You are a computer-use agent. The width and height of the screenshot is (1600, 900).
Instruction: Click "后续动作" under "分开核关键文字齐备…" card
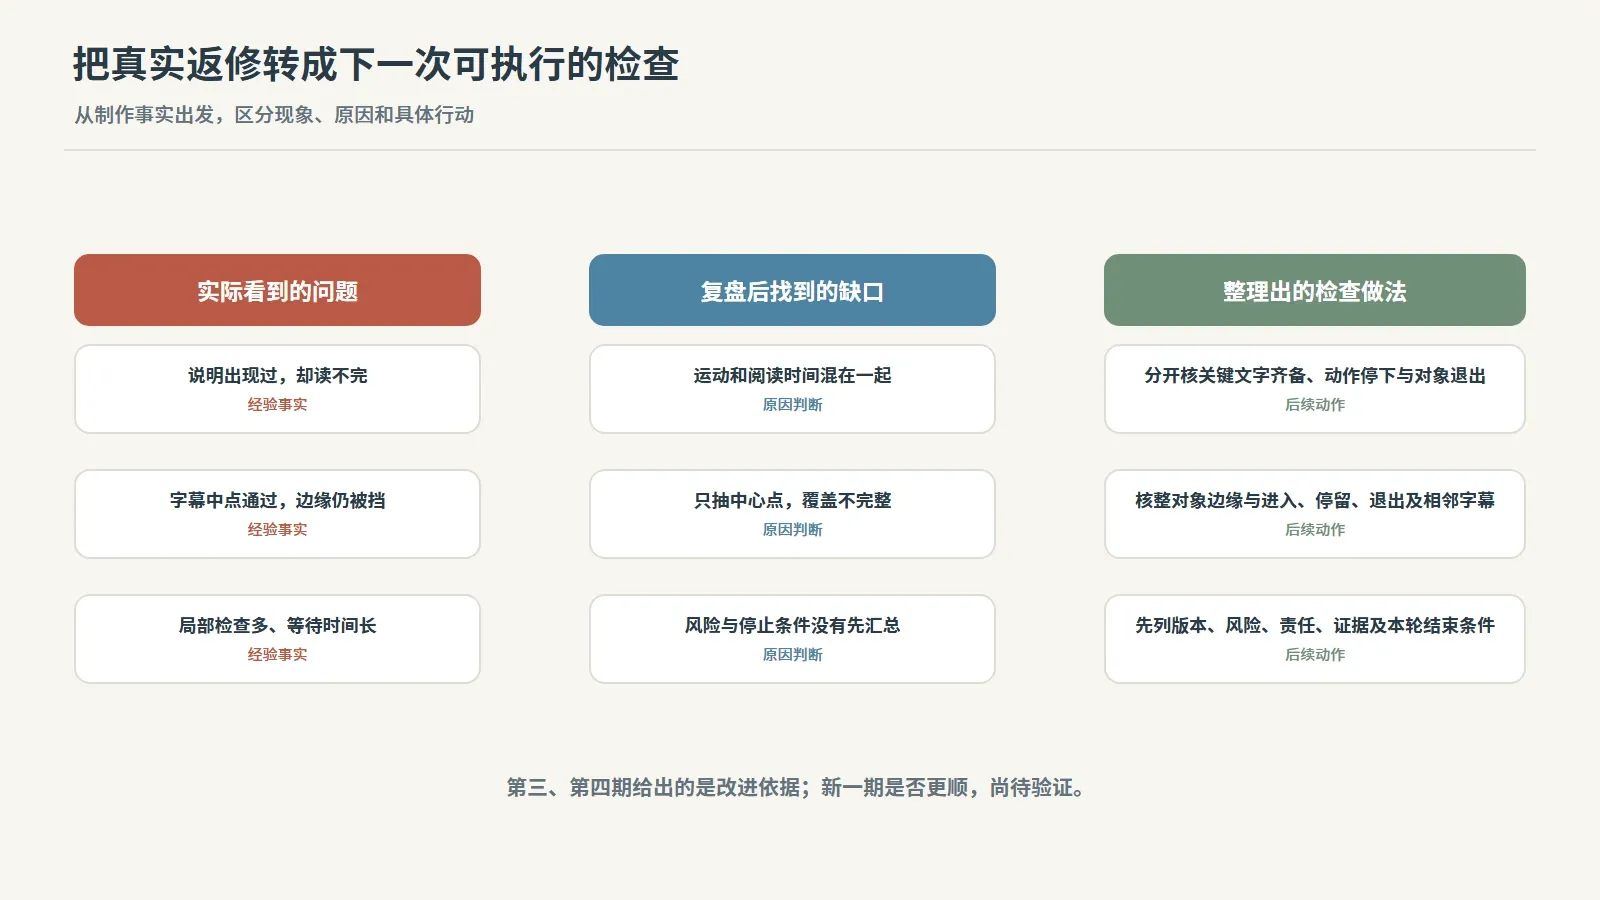[1315, 405]
